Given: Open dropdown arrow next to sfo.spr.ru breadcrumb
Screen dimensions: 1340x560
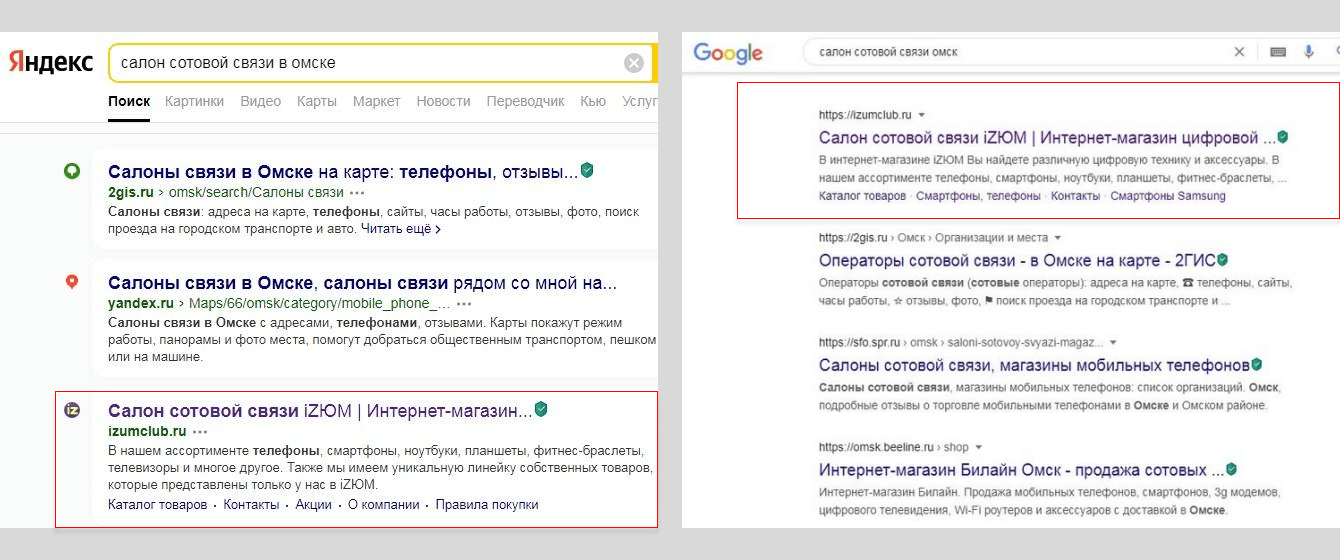Looking at the screenshot, I should point(1113,342).
